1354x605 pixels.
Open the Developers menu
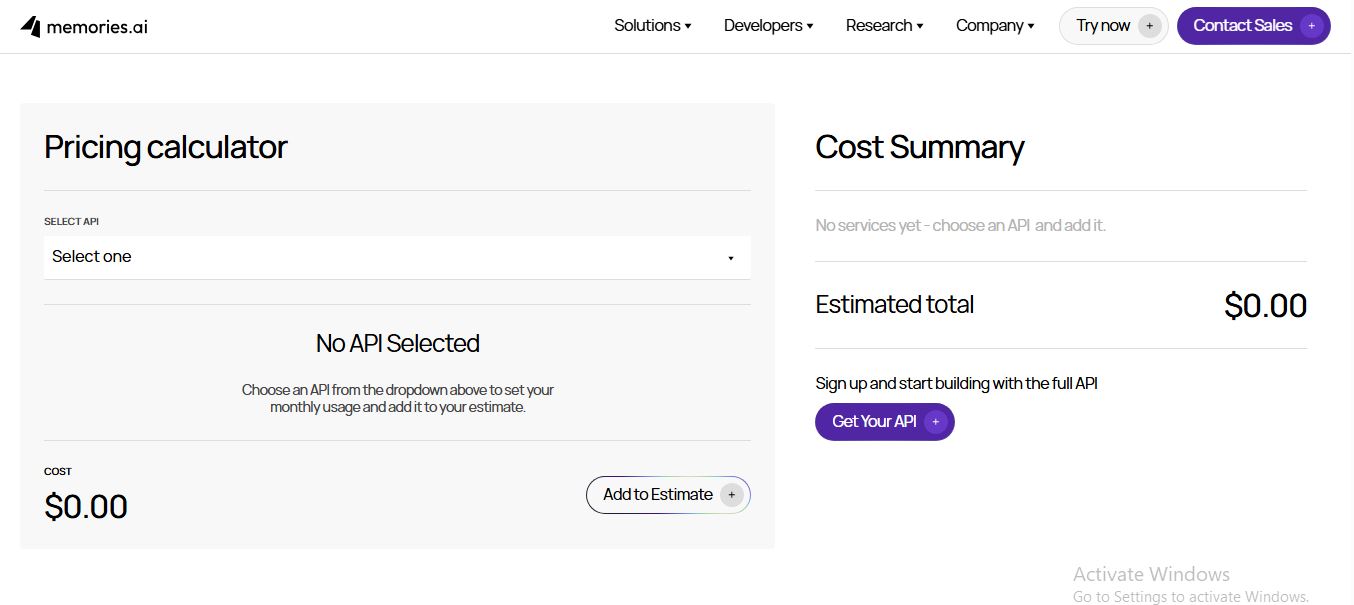click(769, 26)
